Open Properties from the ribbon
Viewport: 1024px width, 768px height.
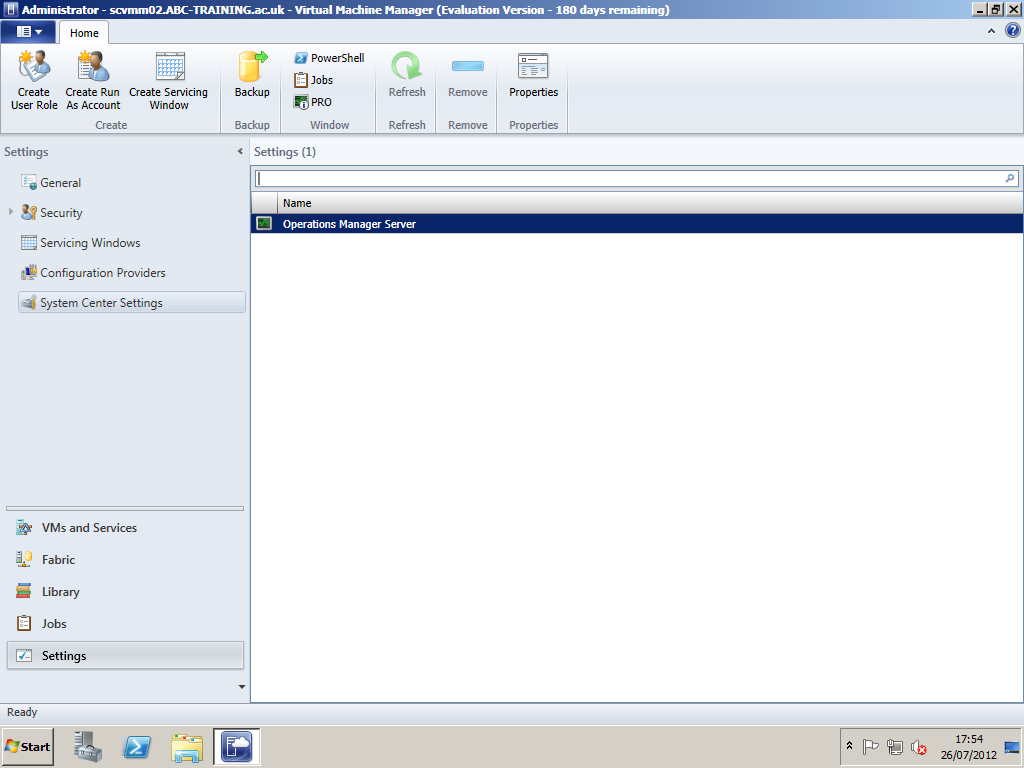534,74
